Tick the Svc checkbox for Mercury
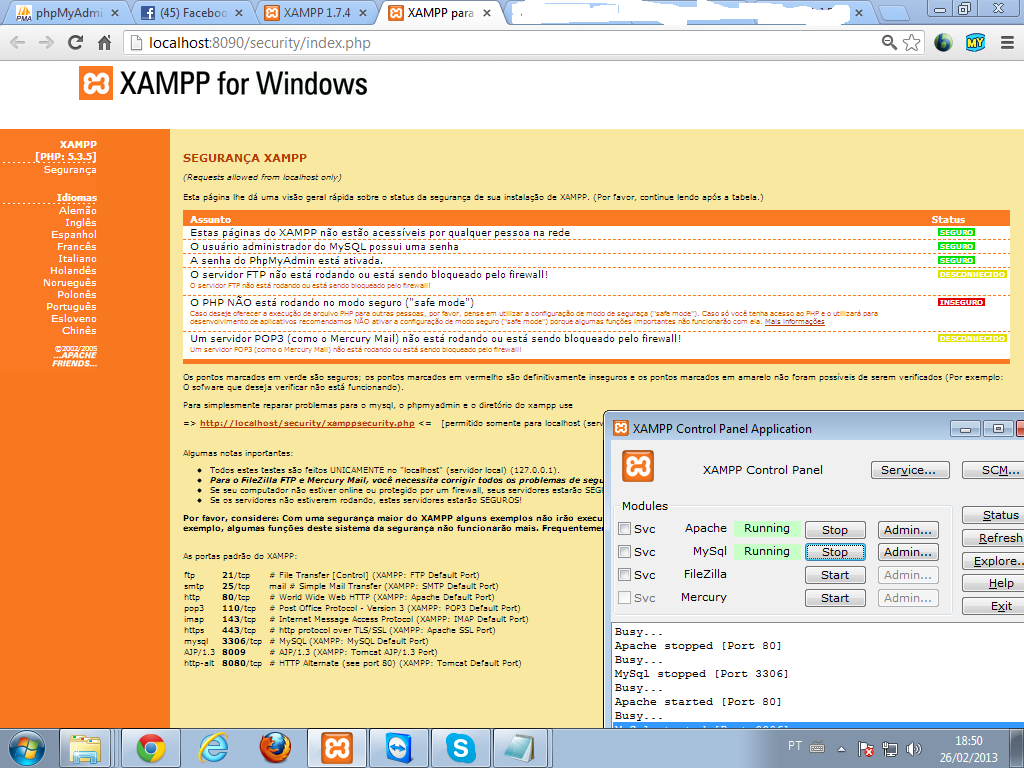 click(624, 598)
